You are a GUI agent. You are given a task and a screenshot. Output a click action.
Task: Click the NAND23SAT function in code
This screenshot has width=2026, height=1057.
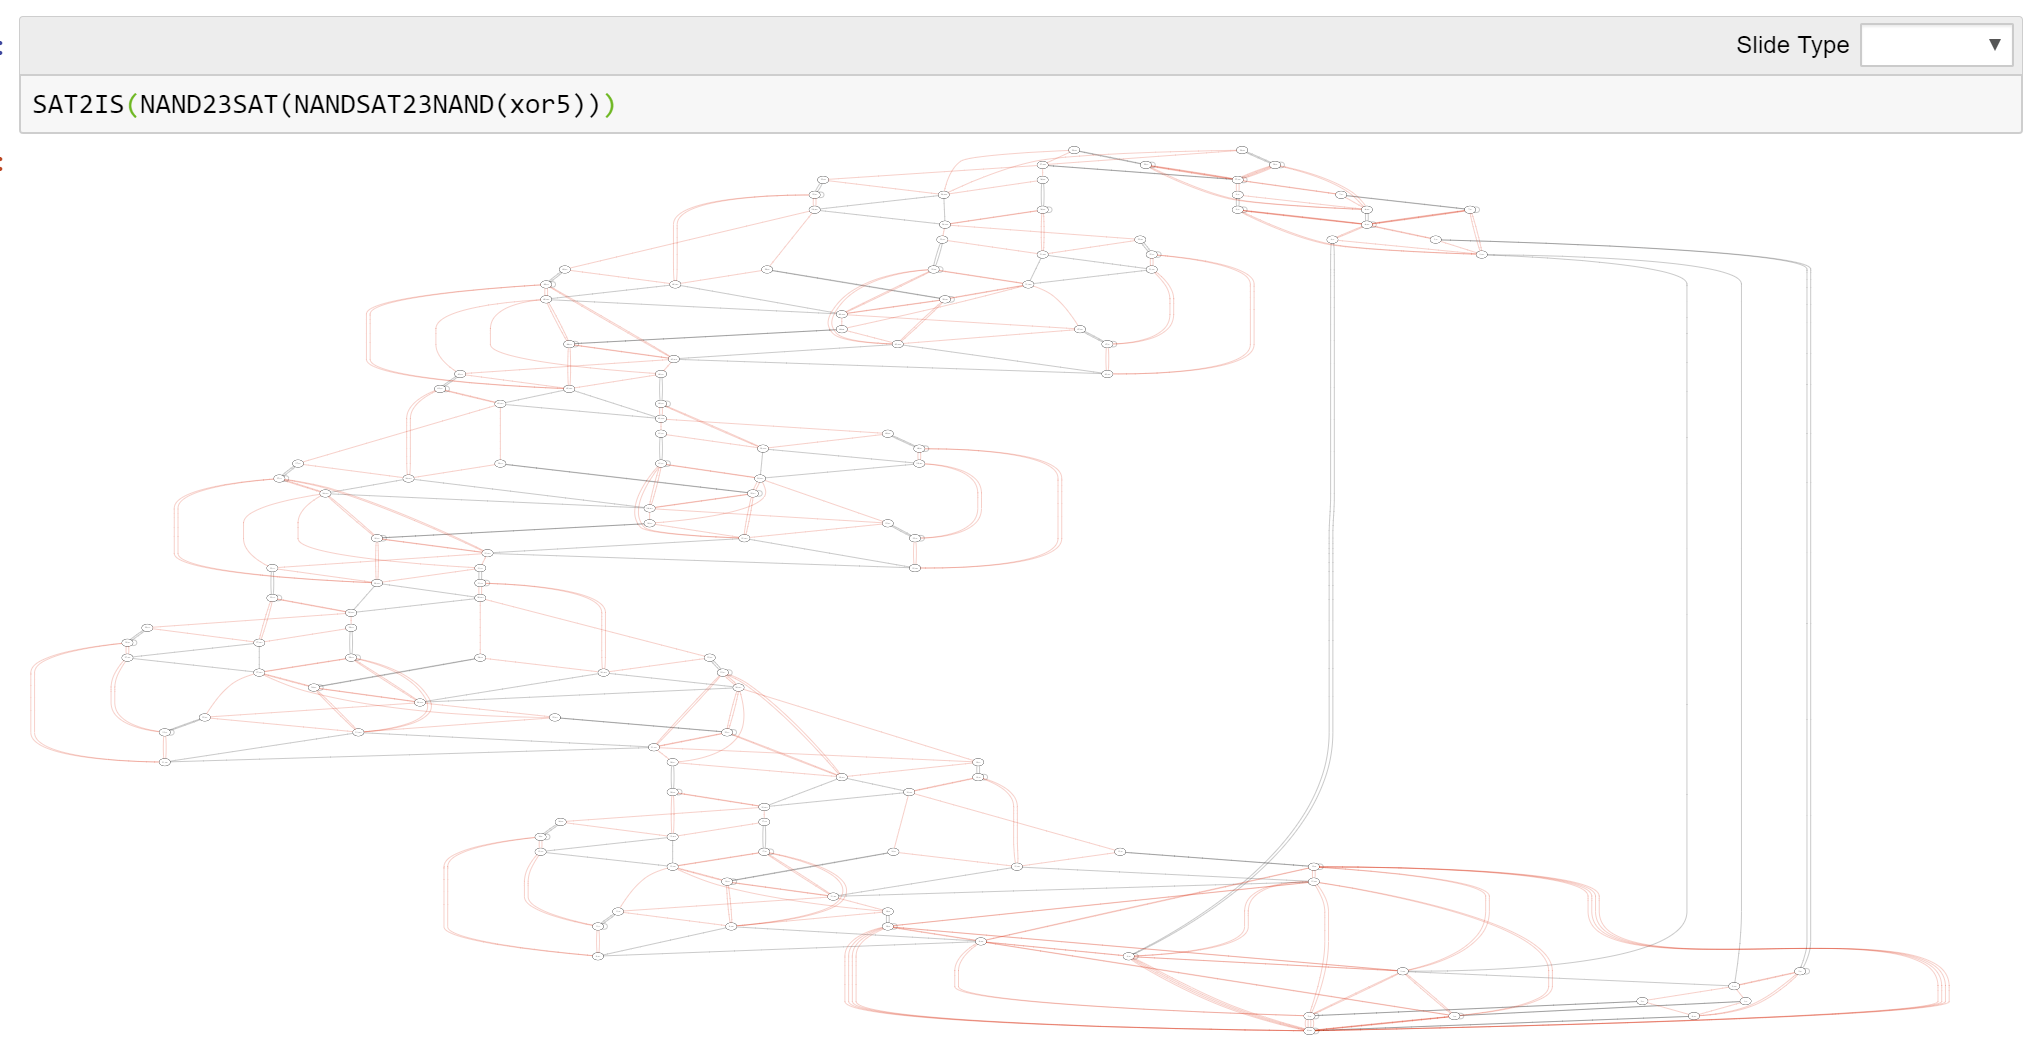[208, 105]
